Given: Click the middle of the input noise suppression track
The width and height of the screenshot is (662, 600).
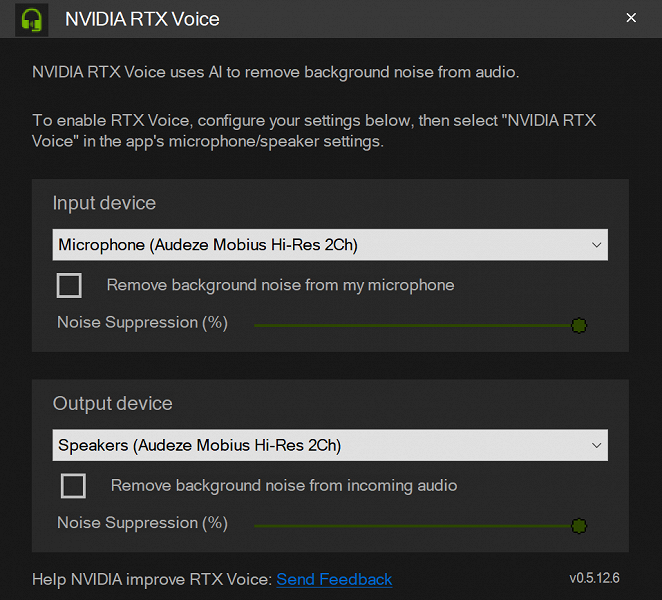Looking at the screenshot, I should click(416, 325).
